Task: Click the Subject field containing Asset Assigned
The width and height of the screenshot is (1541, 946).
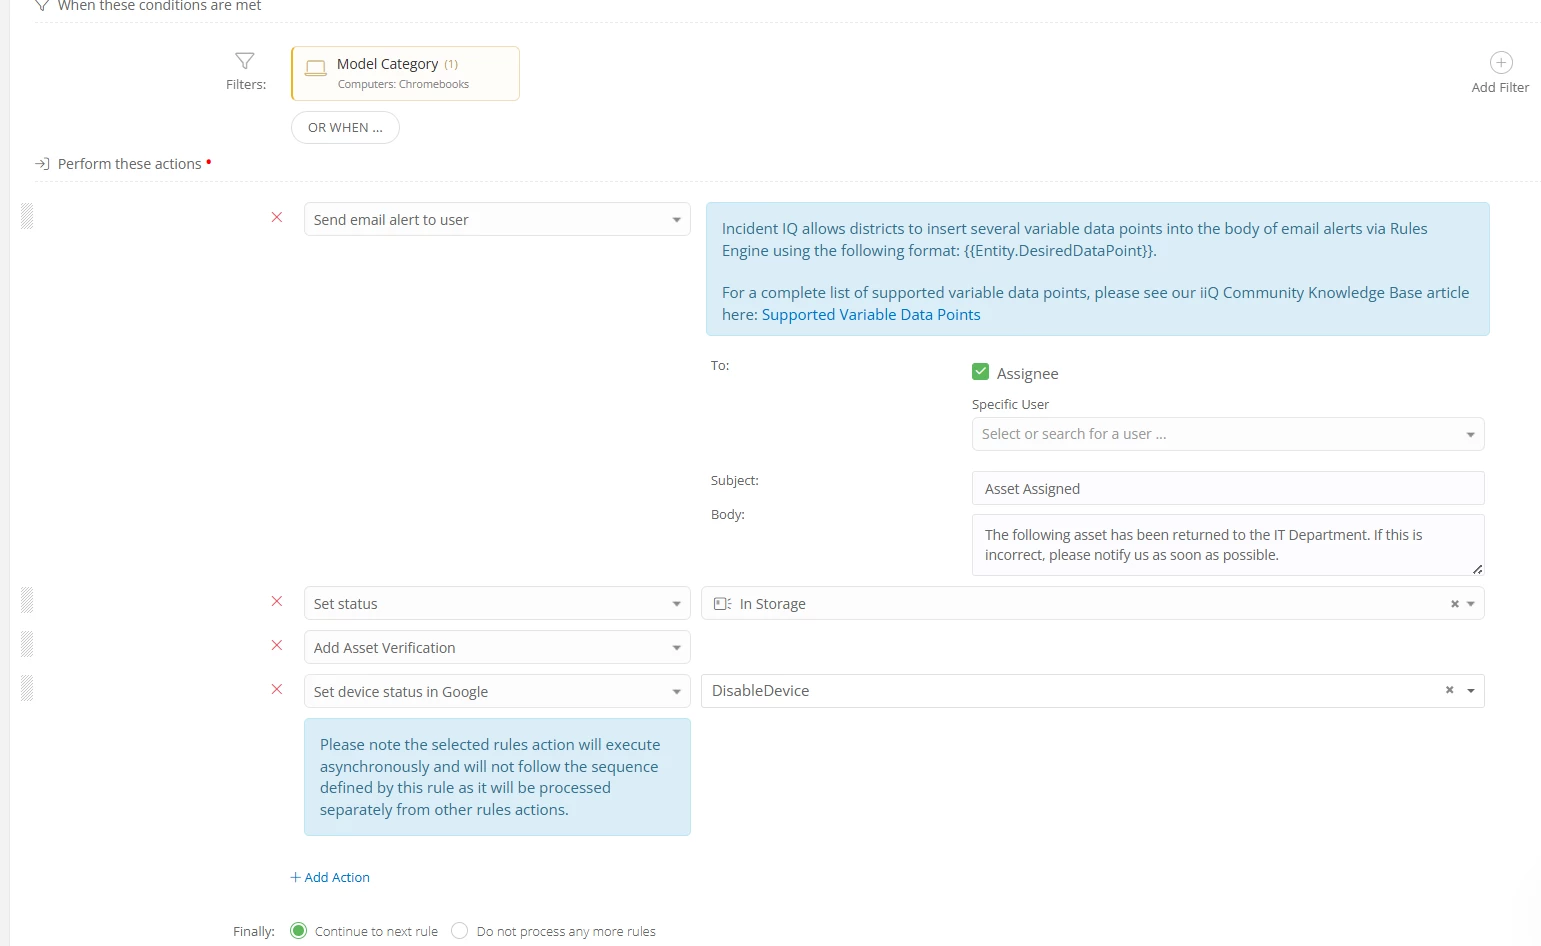Action: click(1228, 488)
